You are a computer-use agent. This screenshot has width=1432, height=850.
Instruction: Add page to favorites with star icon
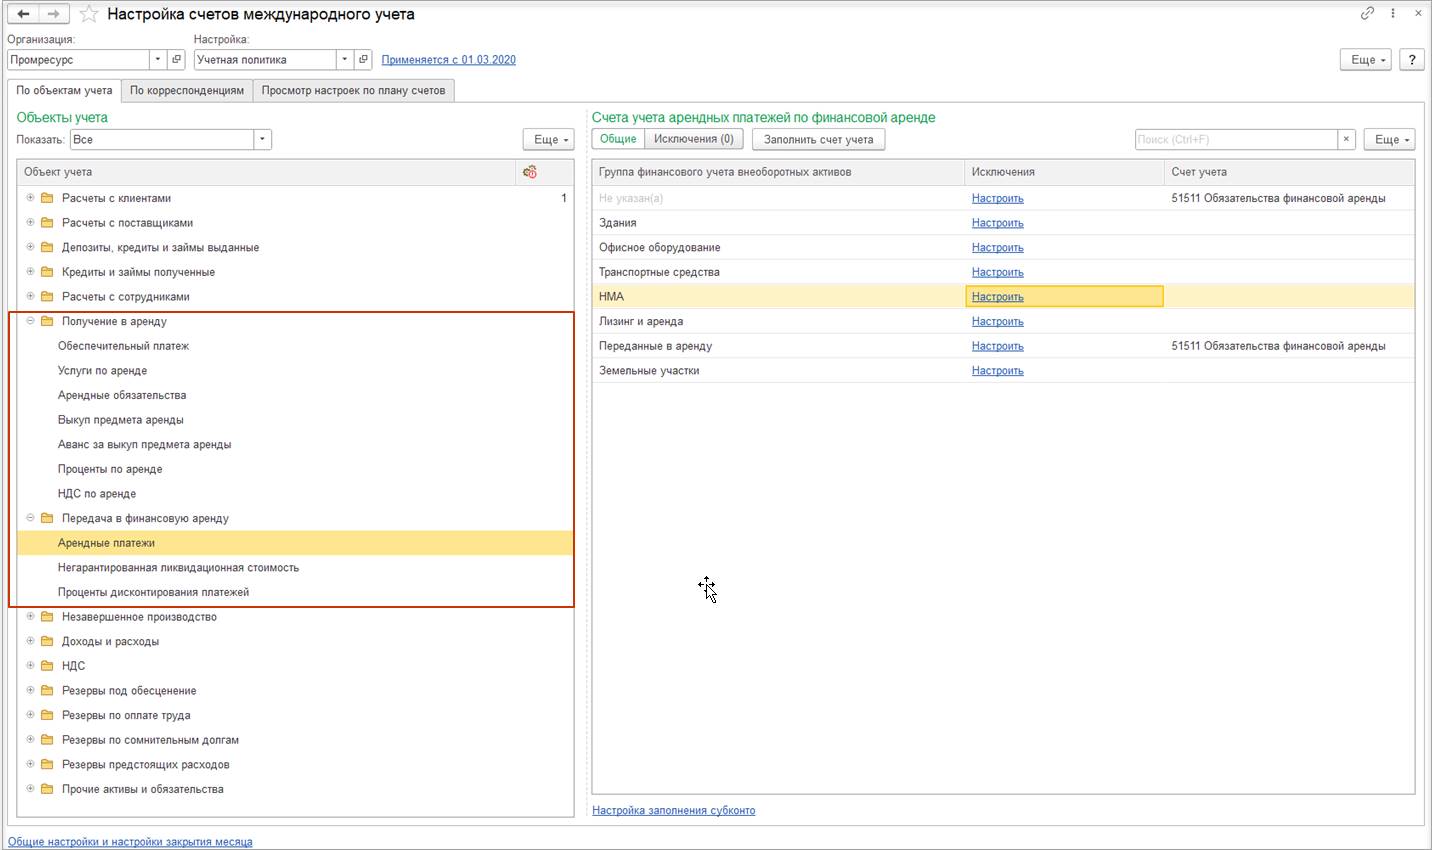click(x=89, y=14)
